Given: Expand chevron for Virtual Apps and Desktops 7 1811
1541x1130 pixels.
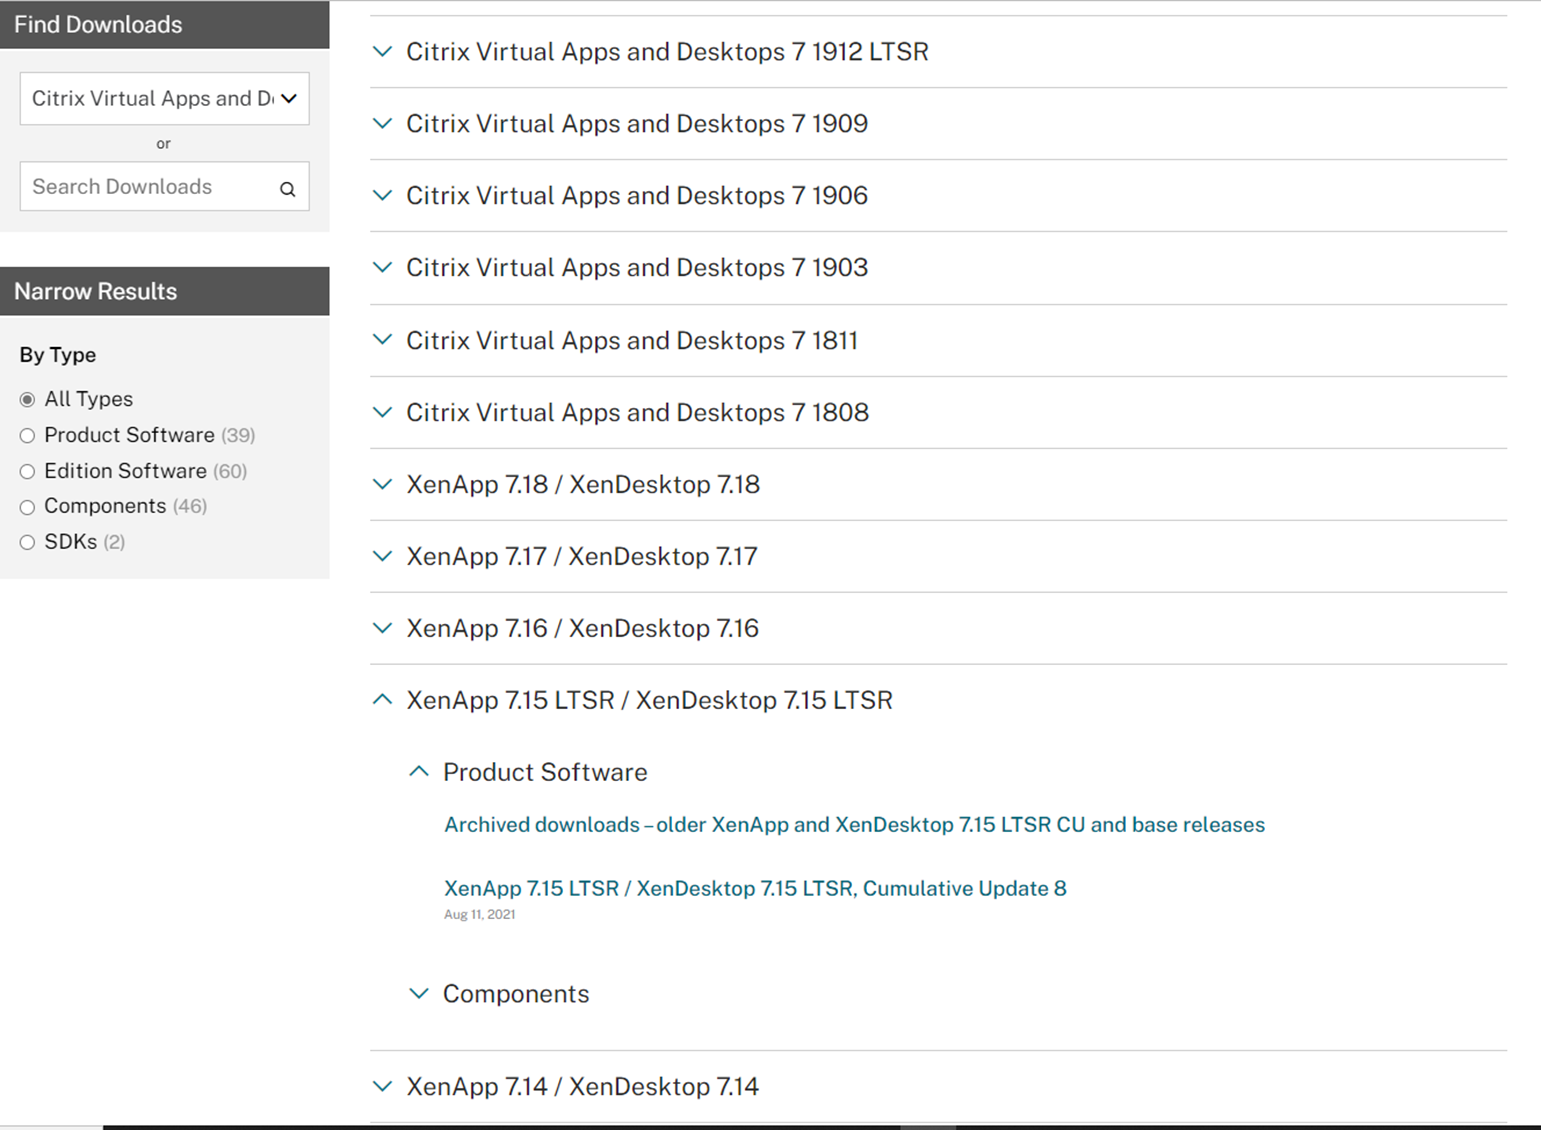Looking at the screenshot, I should click(x=382, y=340).
